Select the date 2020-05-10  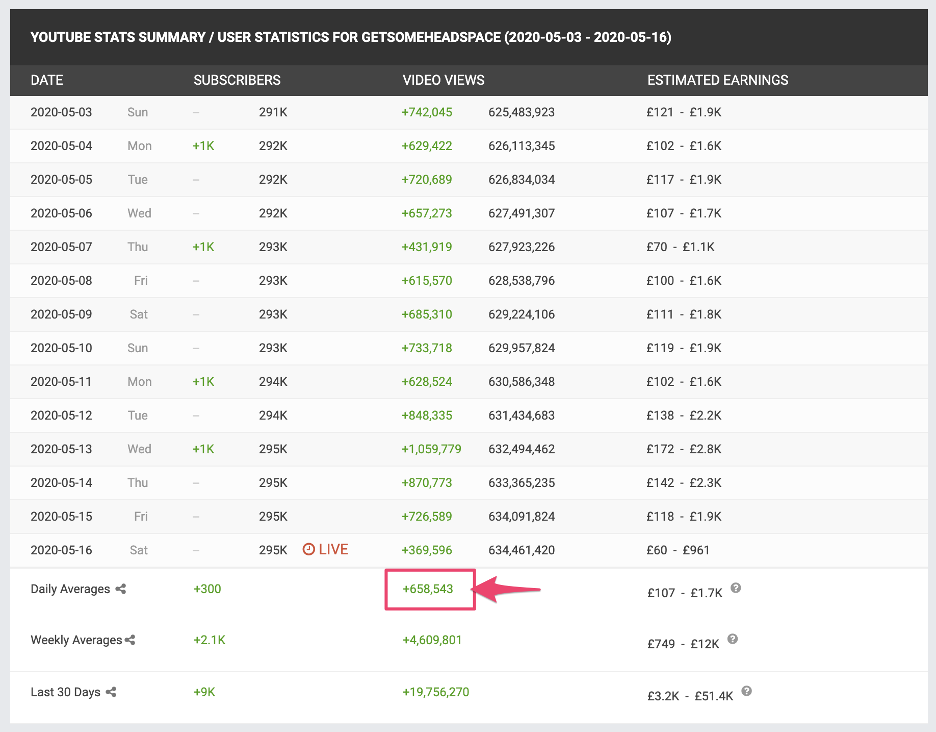click(61, 348)
